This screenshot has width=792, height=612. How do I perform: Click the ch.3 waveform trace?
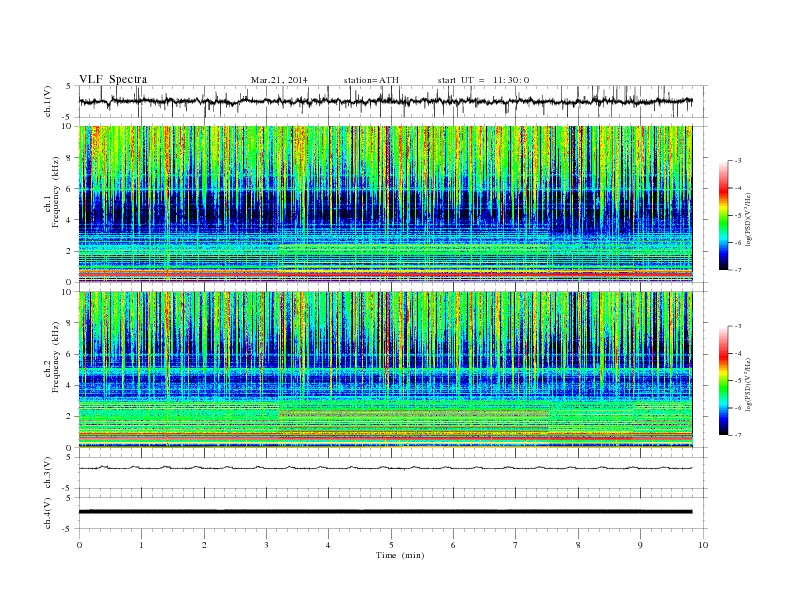[x=385, y=468]
